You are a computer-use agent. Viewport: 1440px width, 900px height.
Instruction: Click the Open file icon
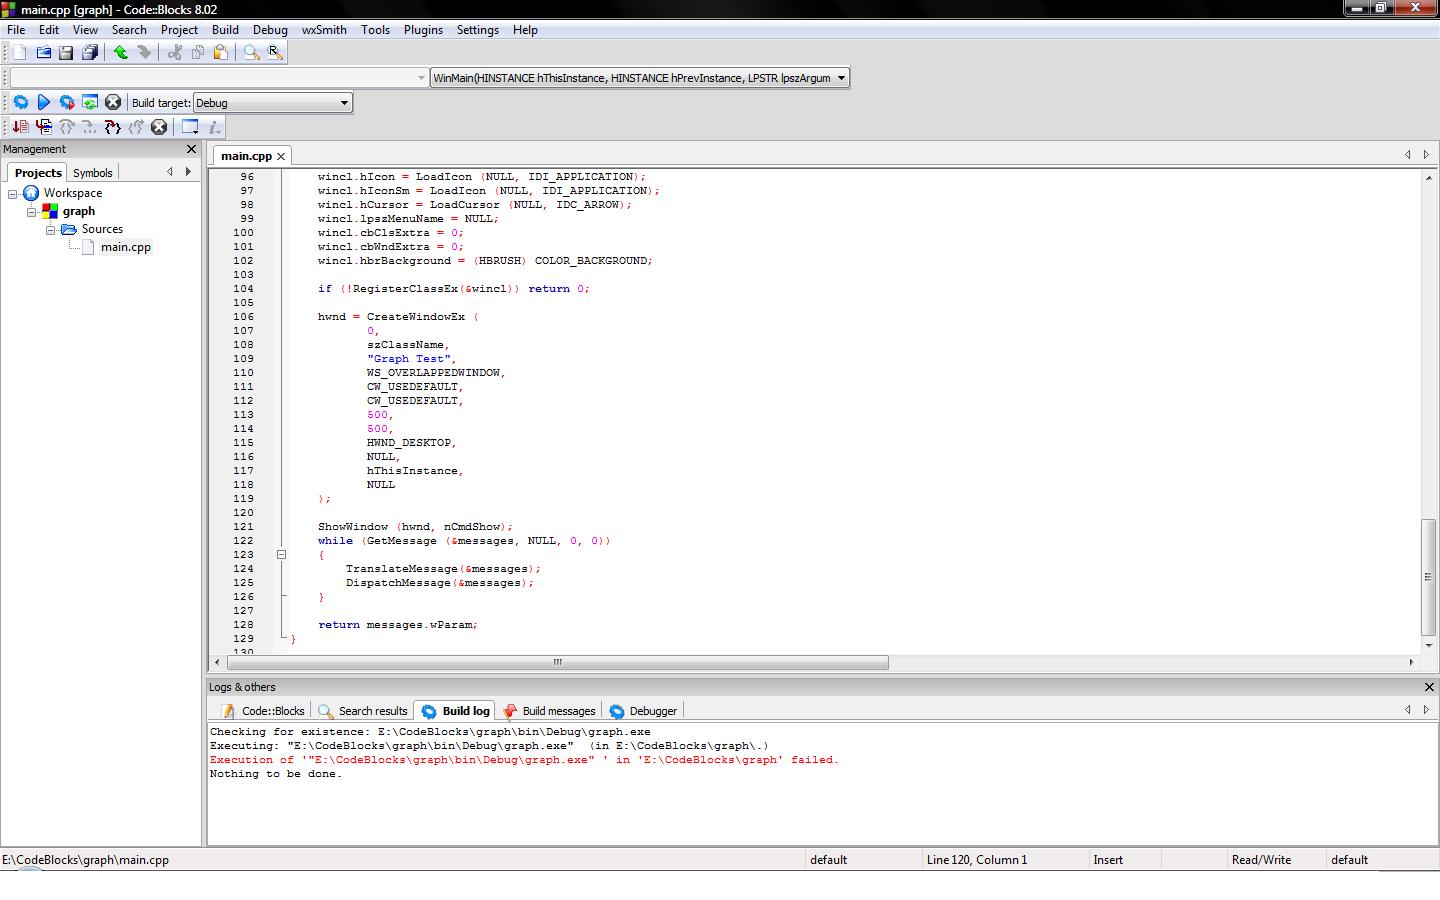(x=44, y=53)
